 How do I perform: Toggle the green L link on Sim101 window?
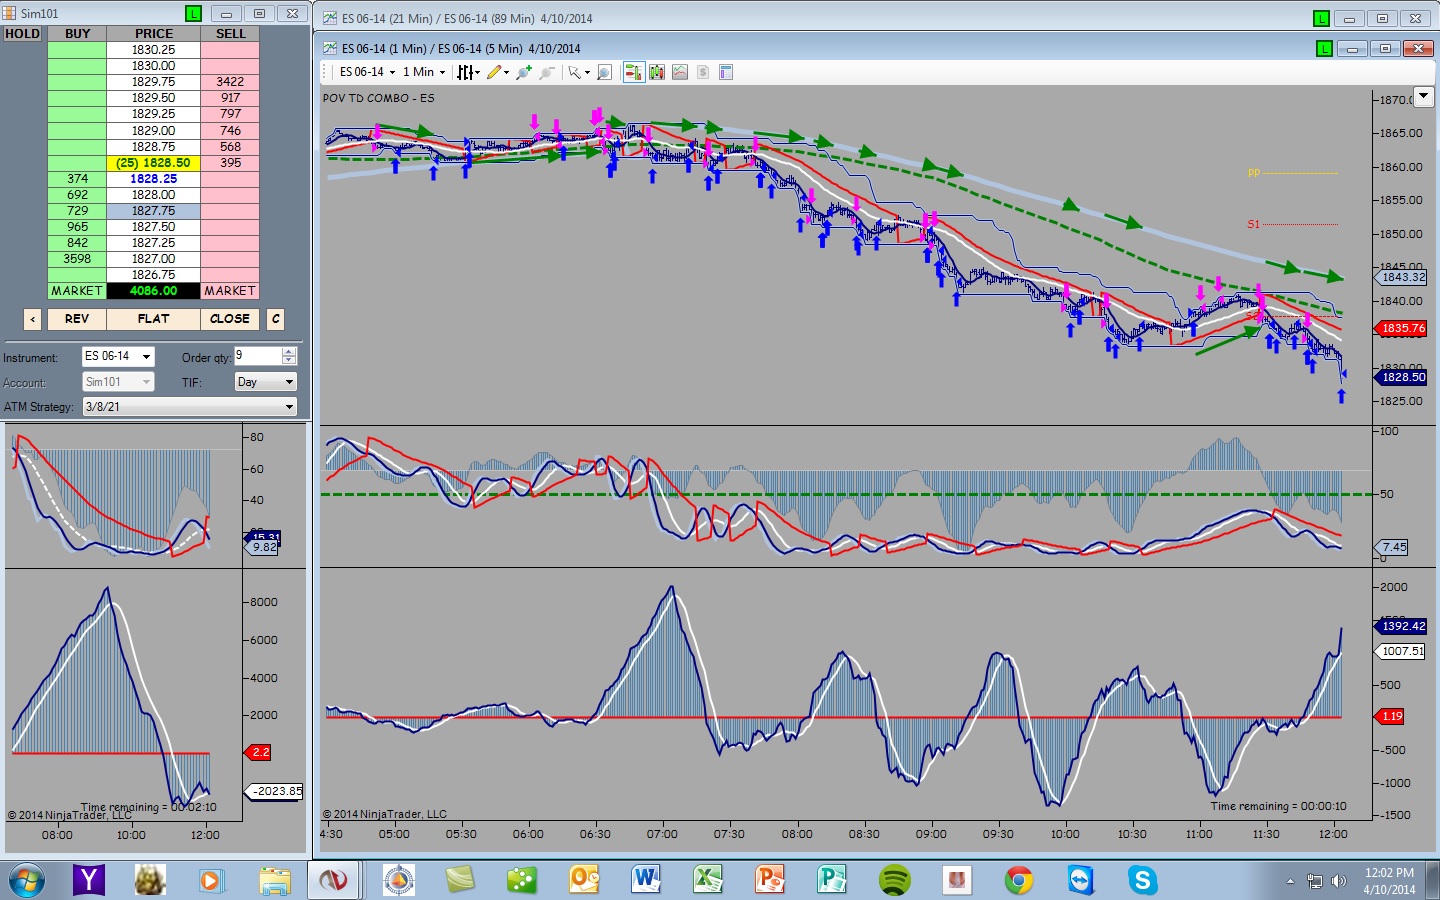click(x=193, y=14)
